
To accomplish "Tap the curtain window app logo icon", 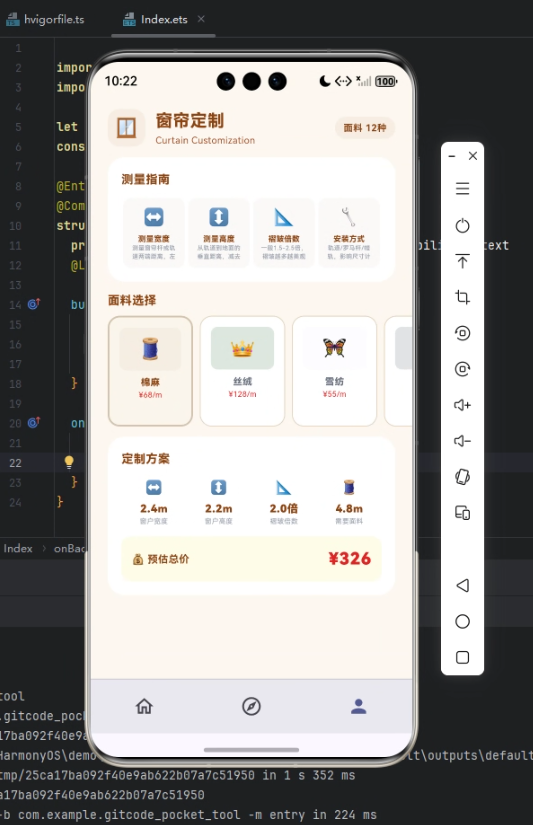I will point(126,128).
